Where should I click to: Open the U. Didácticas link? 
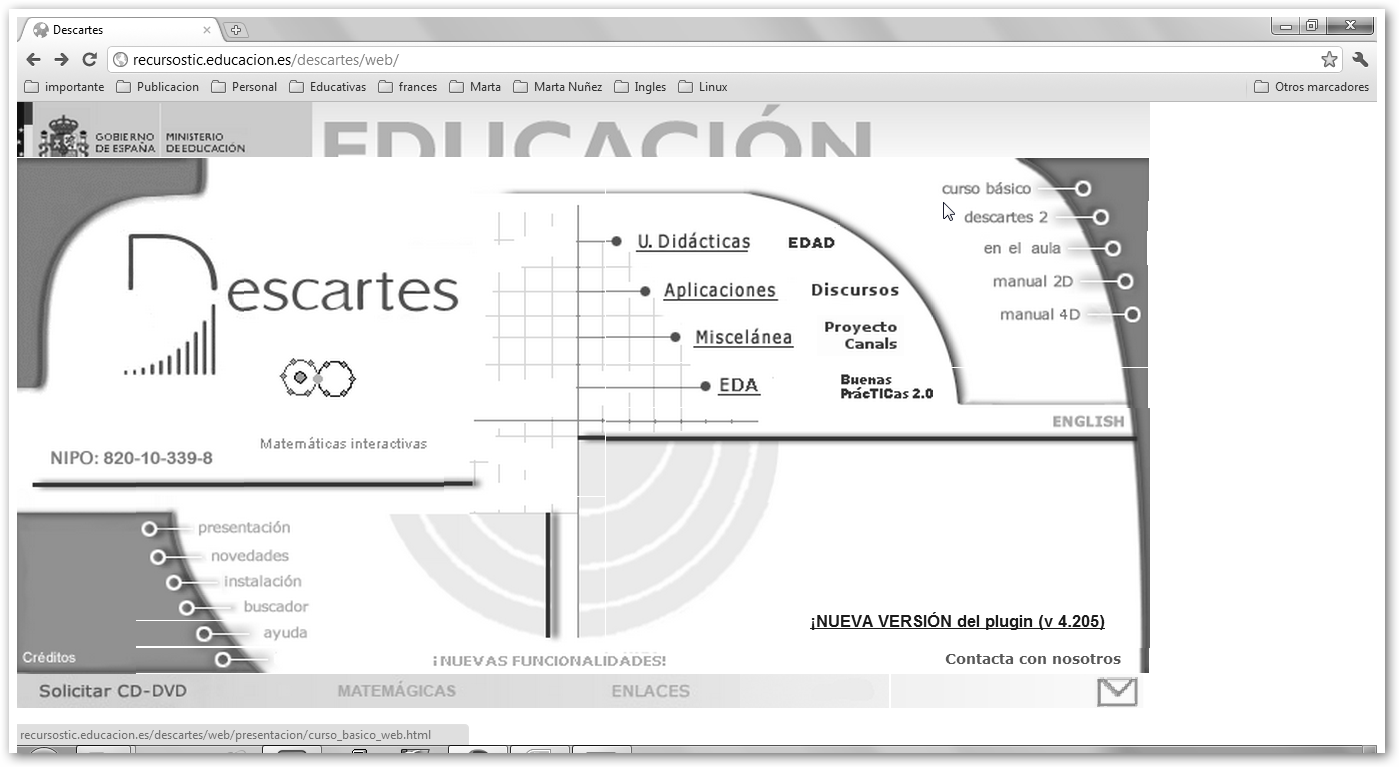tap(693, 242)
